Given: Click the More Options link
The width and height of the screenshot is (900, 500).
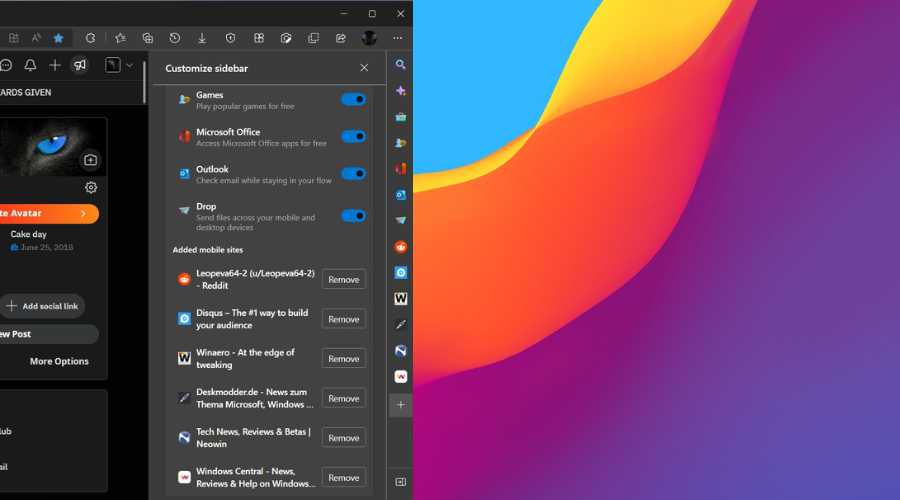Looking at the screenshot, I should click(59, 361).
